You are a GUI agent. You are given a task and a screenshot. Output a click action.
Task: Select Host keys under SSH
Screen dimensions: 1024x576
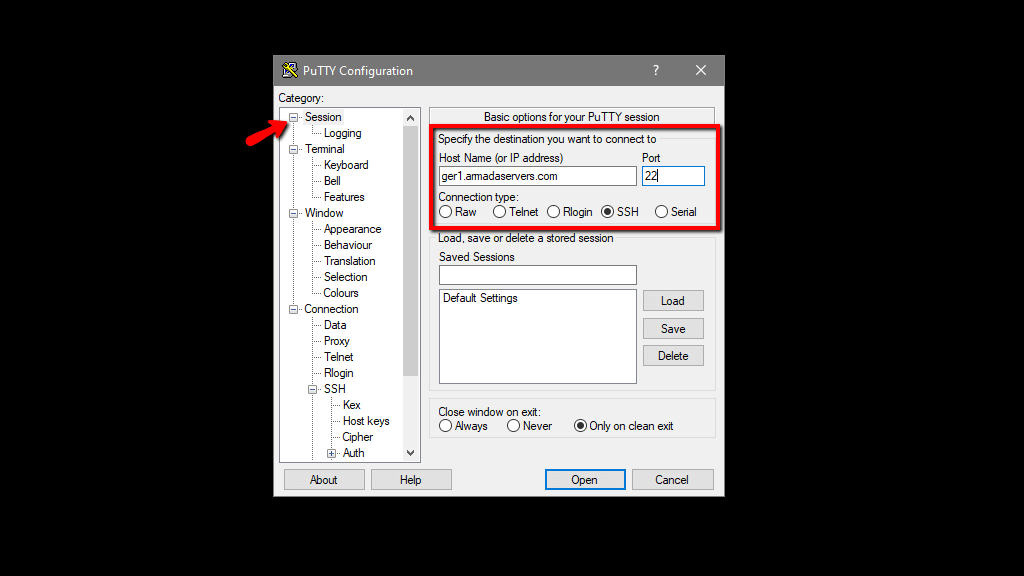[366, 420]
